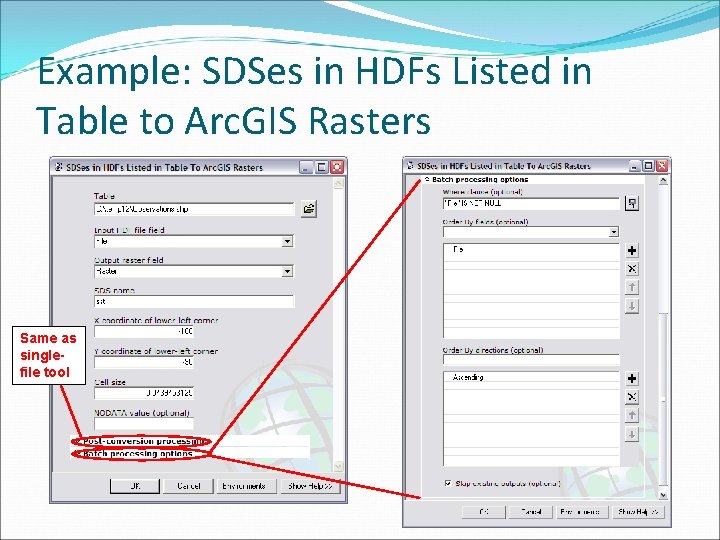Image resolution: width=720 pixels, height=540 pixels.
Task: Click OK in the right dialog
Action: (x=484, y=512)
